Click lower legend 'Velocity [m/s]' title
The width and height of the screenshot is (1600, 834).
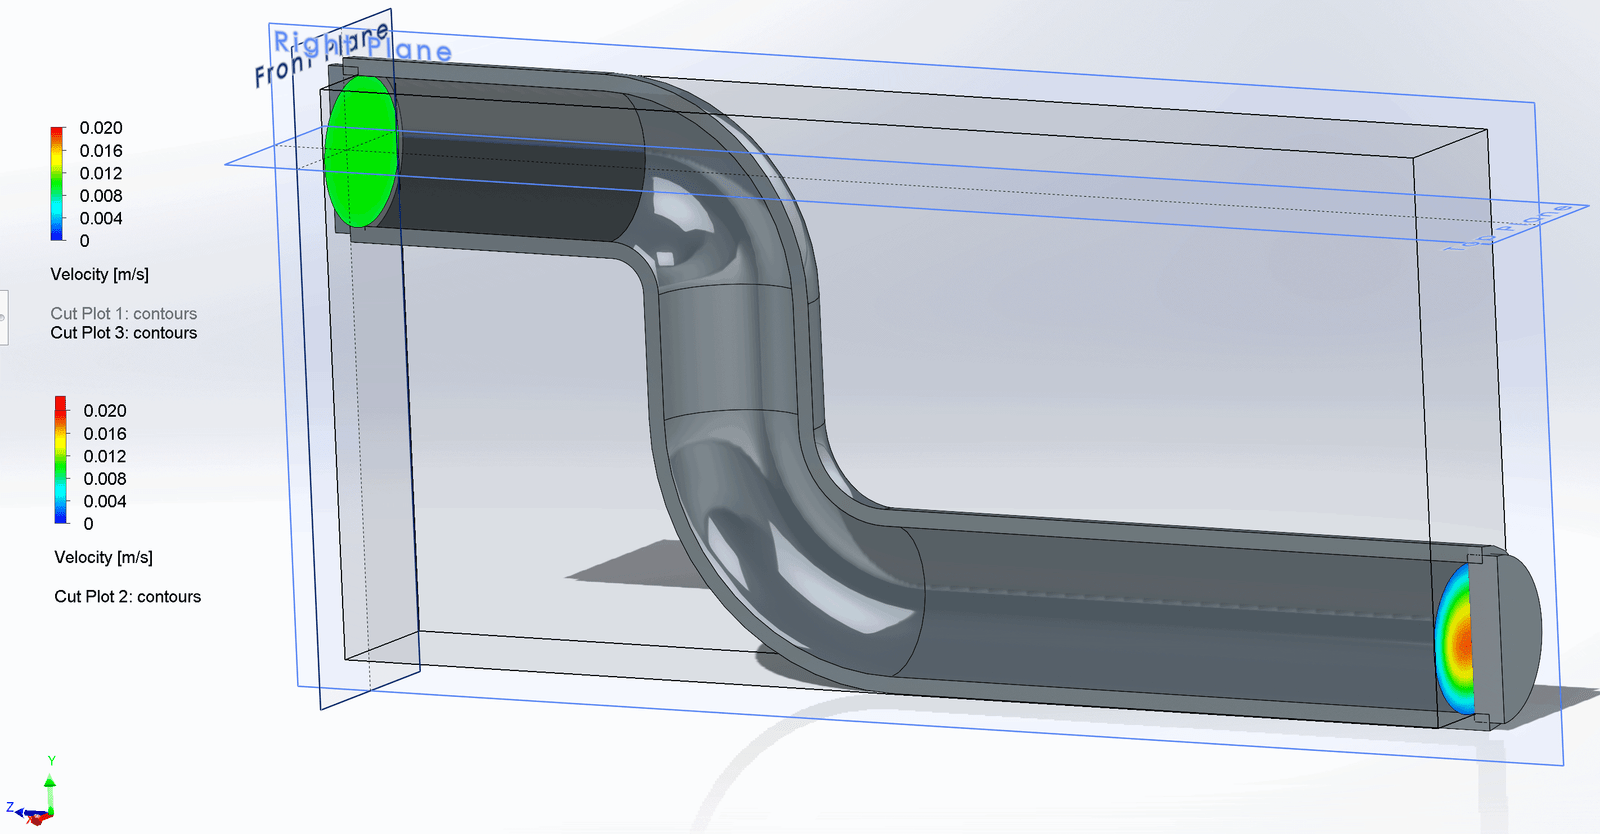(x=104, y=557)
